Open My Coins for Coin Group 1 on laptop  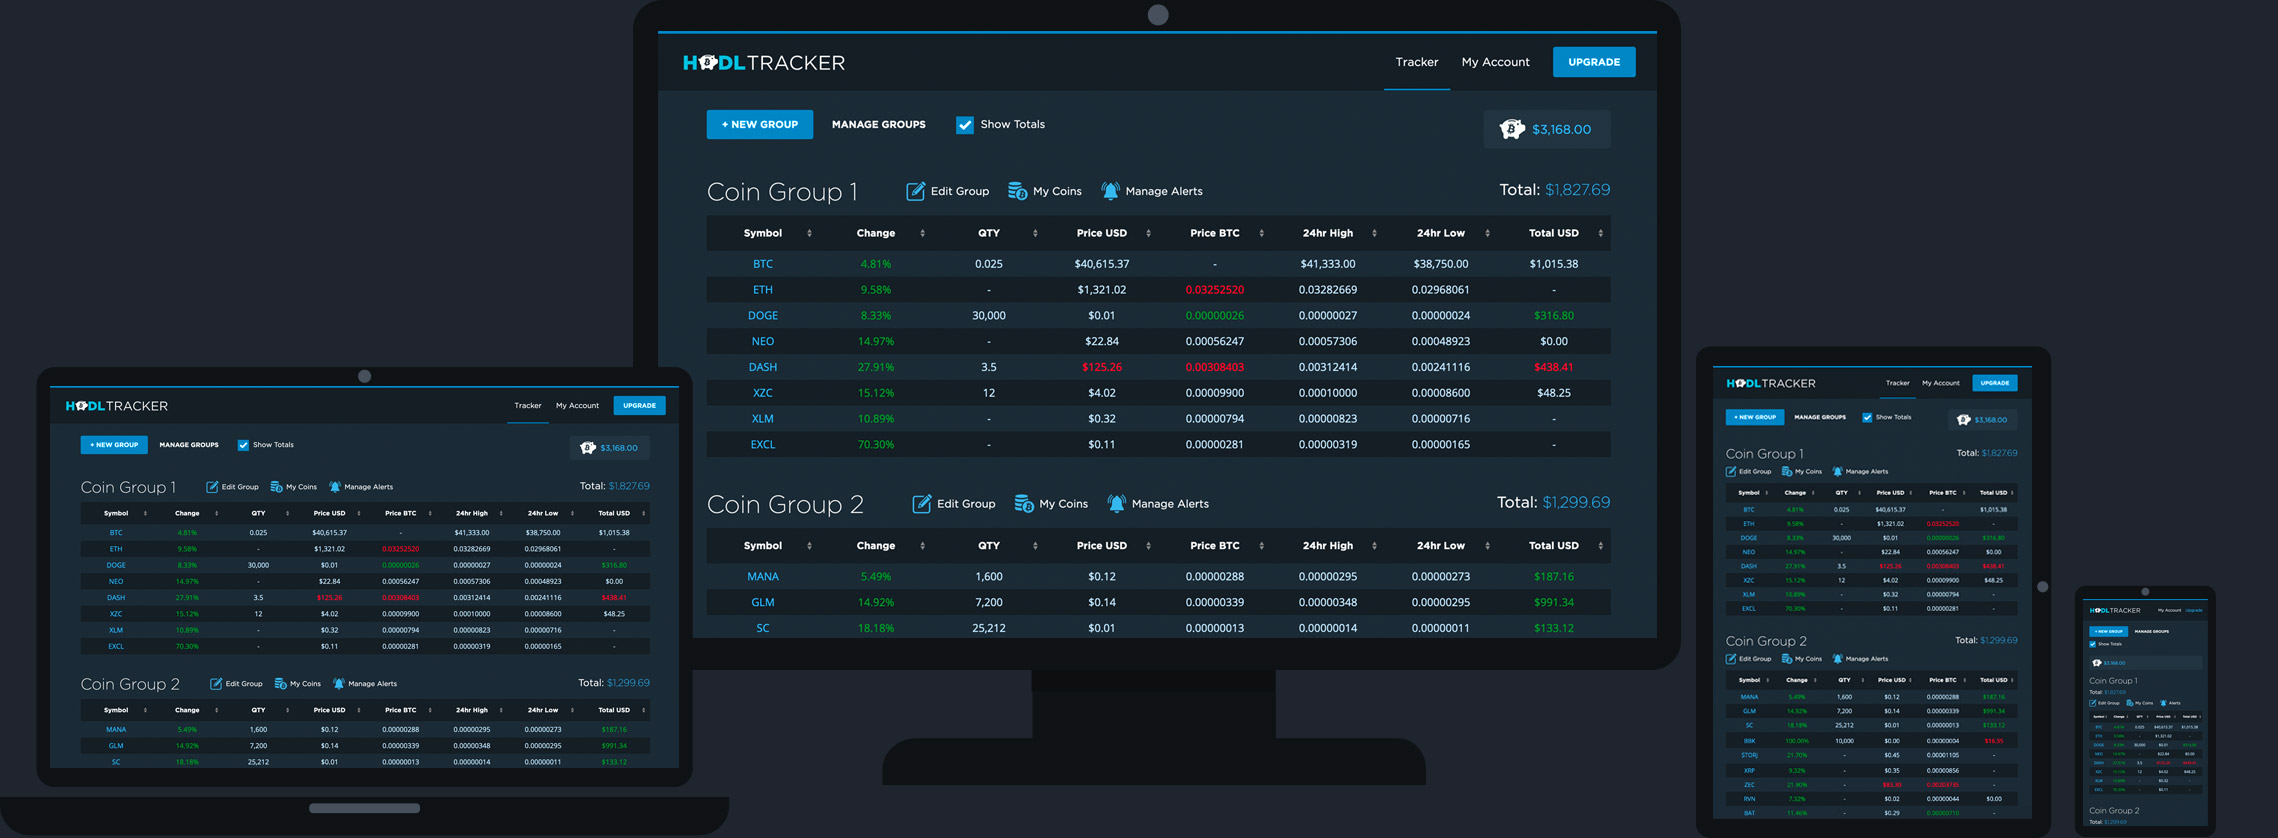[293, 487]
